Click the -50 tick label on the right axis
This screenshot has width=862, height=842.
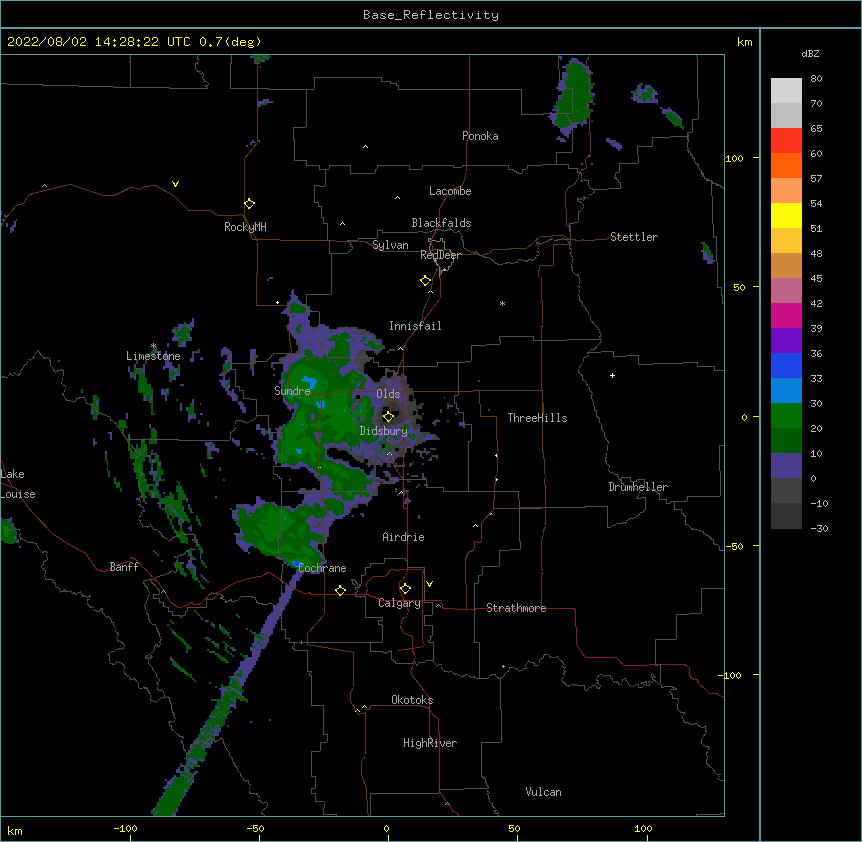(734, 546)
